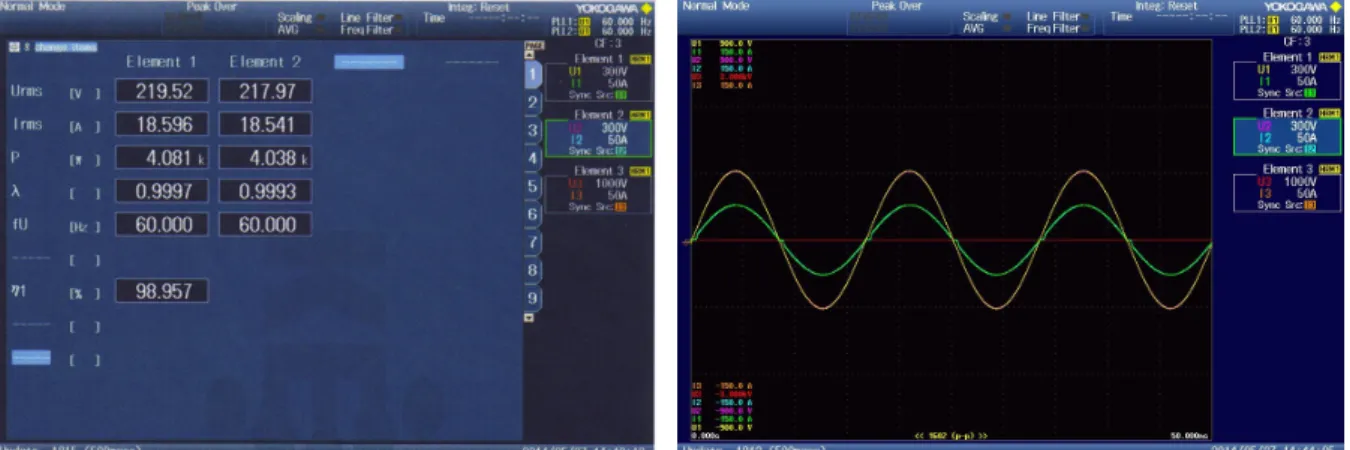The image size is (1350, 450).
Task: Click the Urms row label
Action: pyautogui.click(x=26, y=91)
